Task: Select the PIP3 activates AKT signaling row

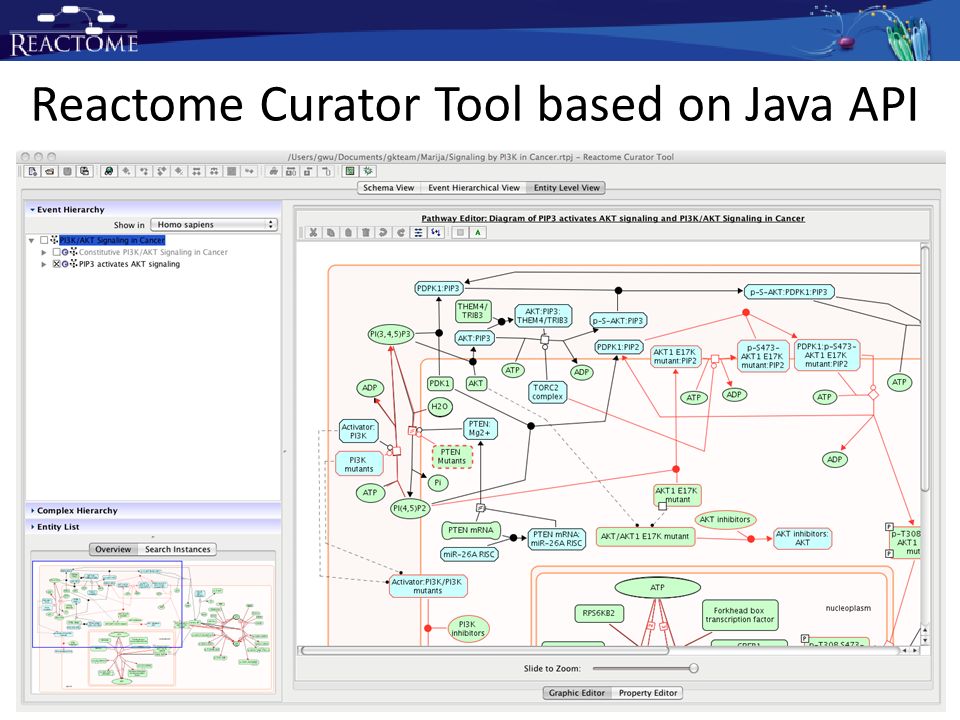Action: click(129, 264)
